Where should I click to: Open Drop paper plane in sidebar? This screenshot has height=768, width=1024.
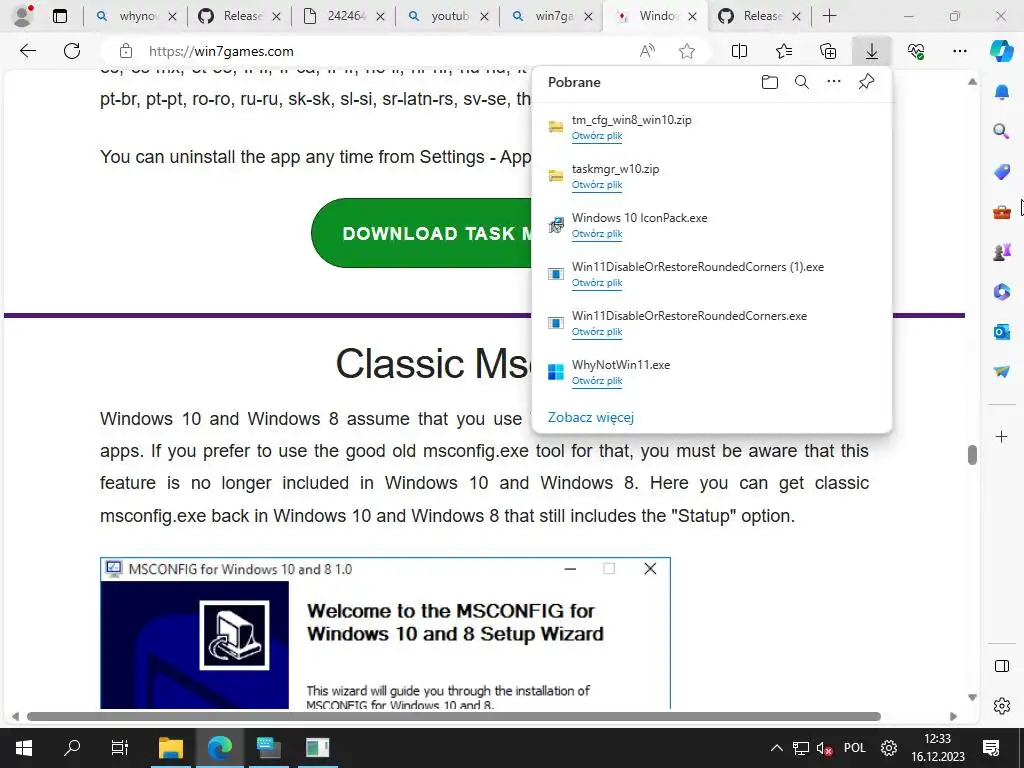(1001, 372)
